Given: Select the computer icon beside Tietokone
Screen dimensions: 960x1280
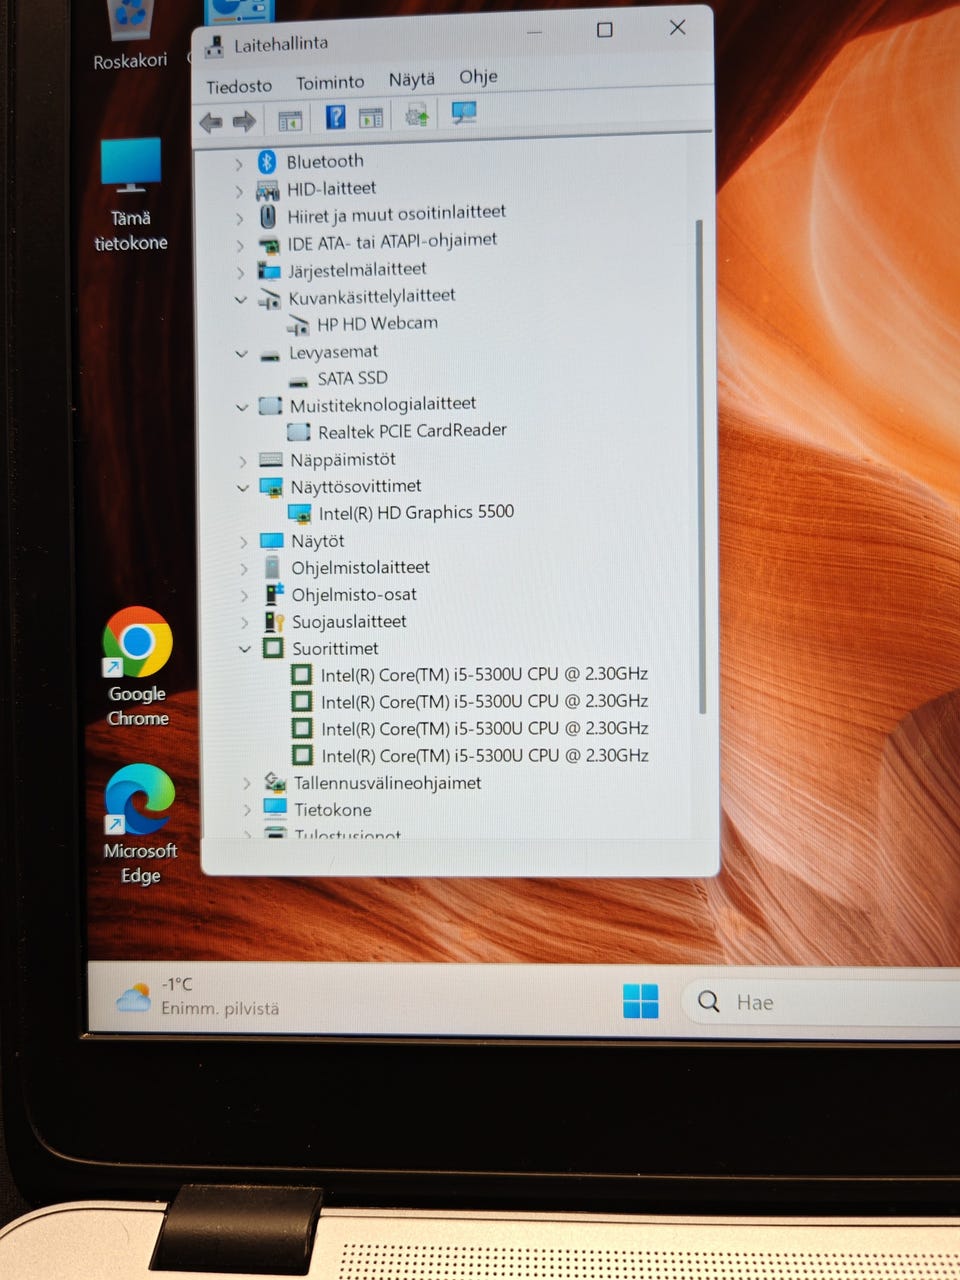Looking at the screenshot, I should coord(275,808).
